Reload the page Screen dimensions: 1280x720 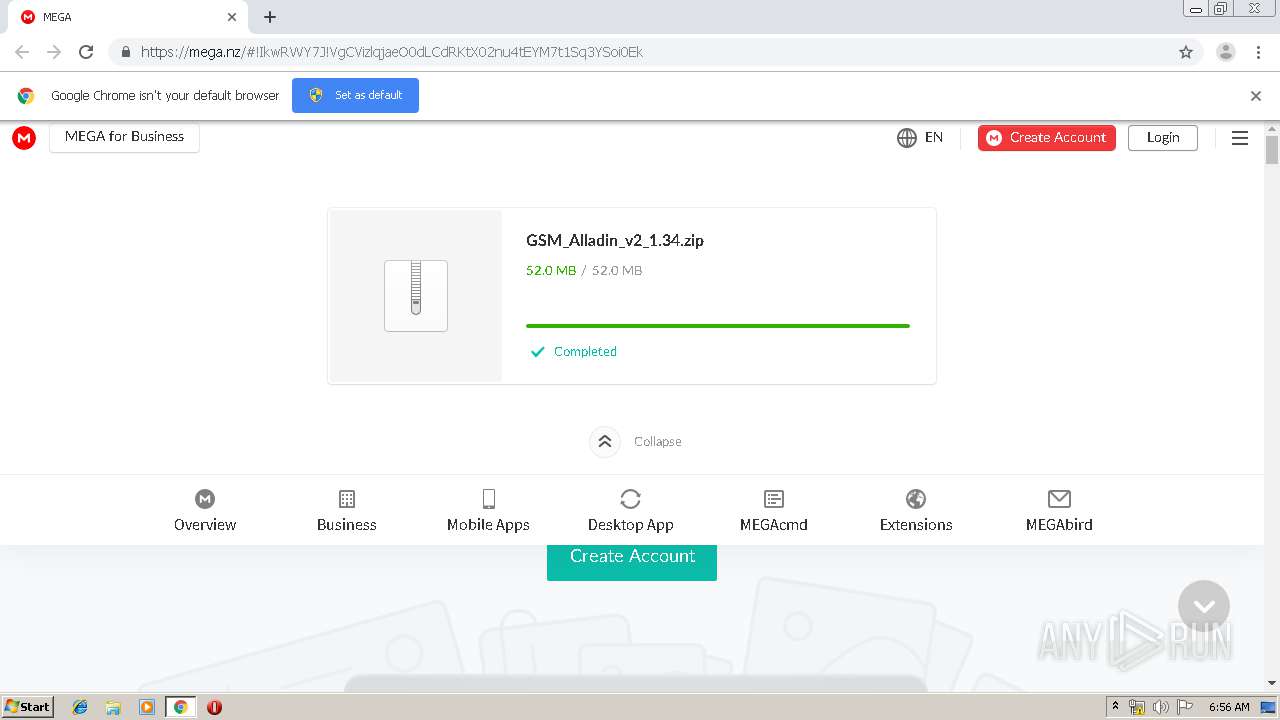(86, 52)
